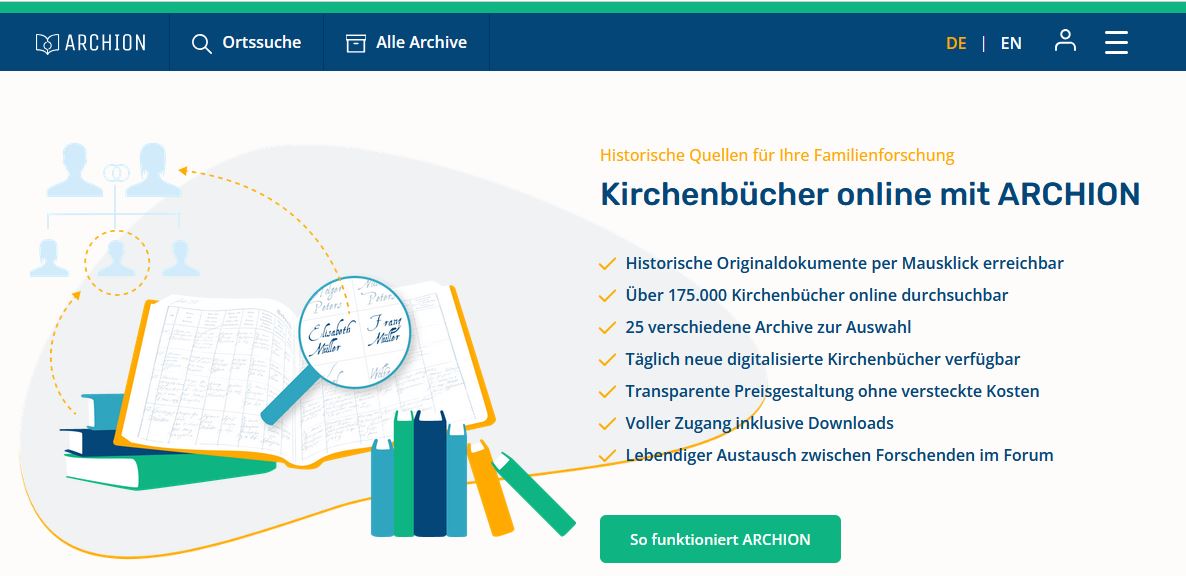The height and width of the screenshot is (576, 1186).
Task: Click the archive box icon
Action: [x=355, y=43]
